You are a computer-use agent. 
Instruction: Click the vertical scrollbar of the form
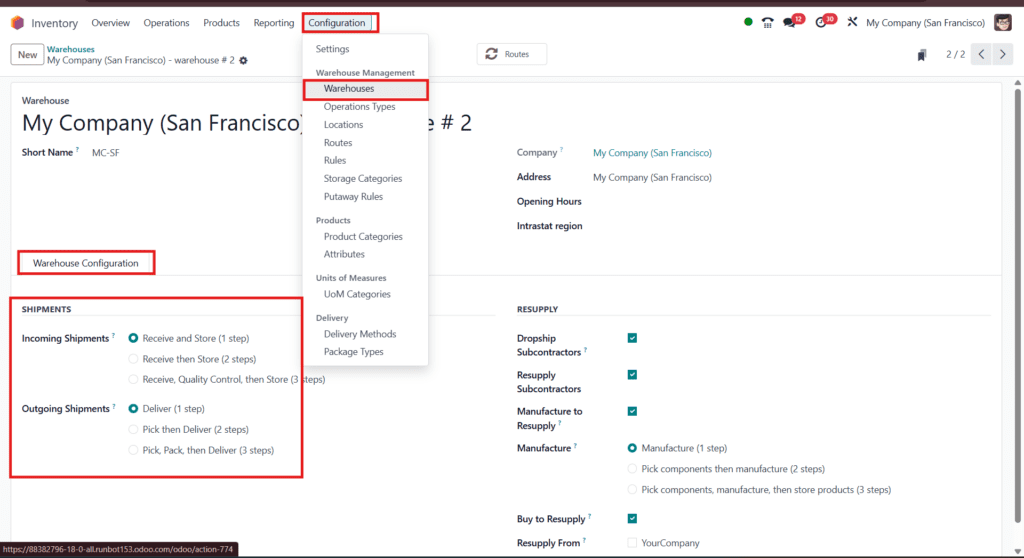point(1017,307)
